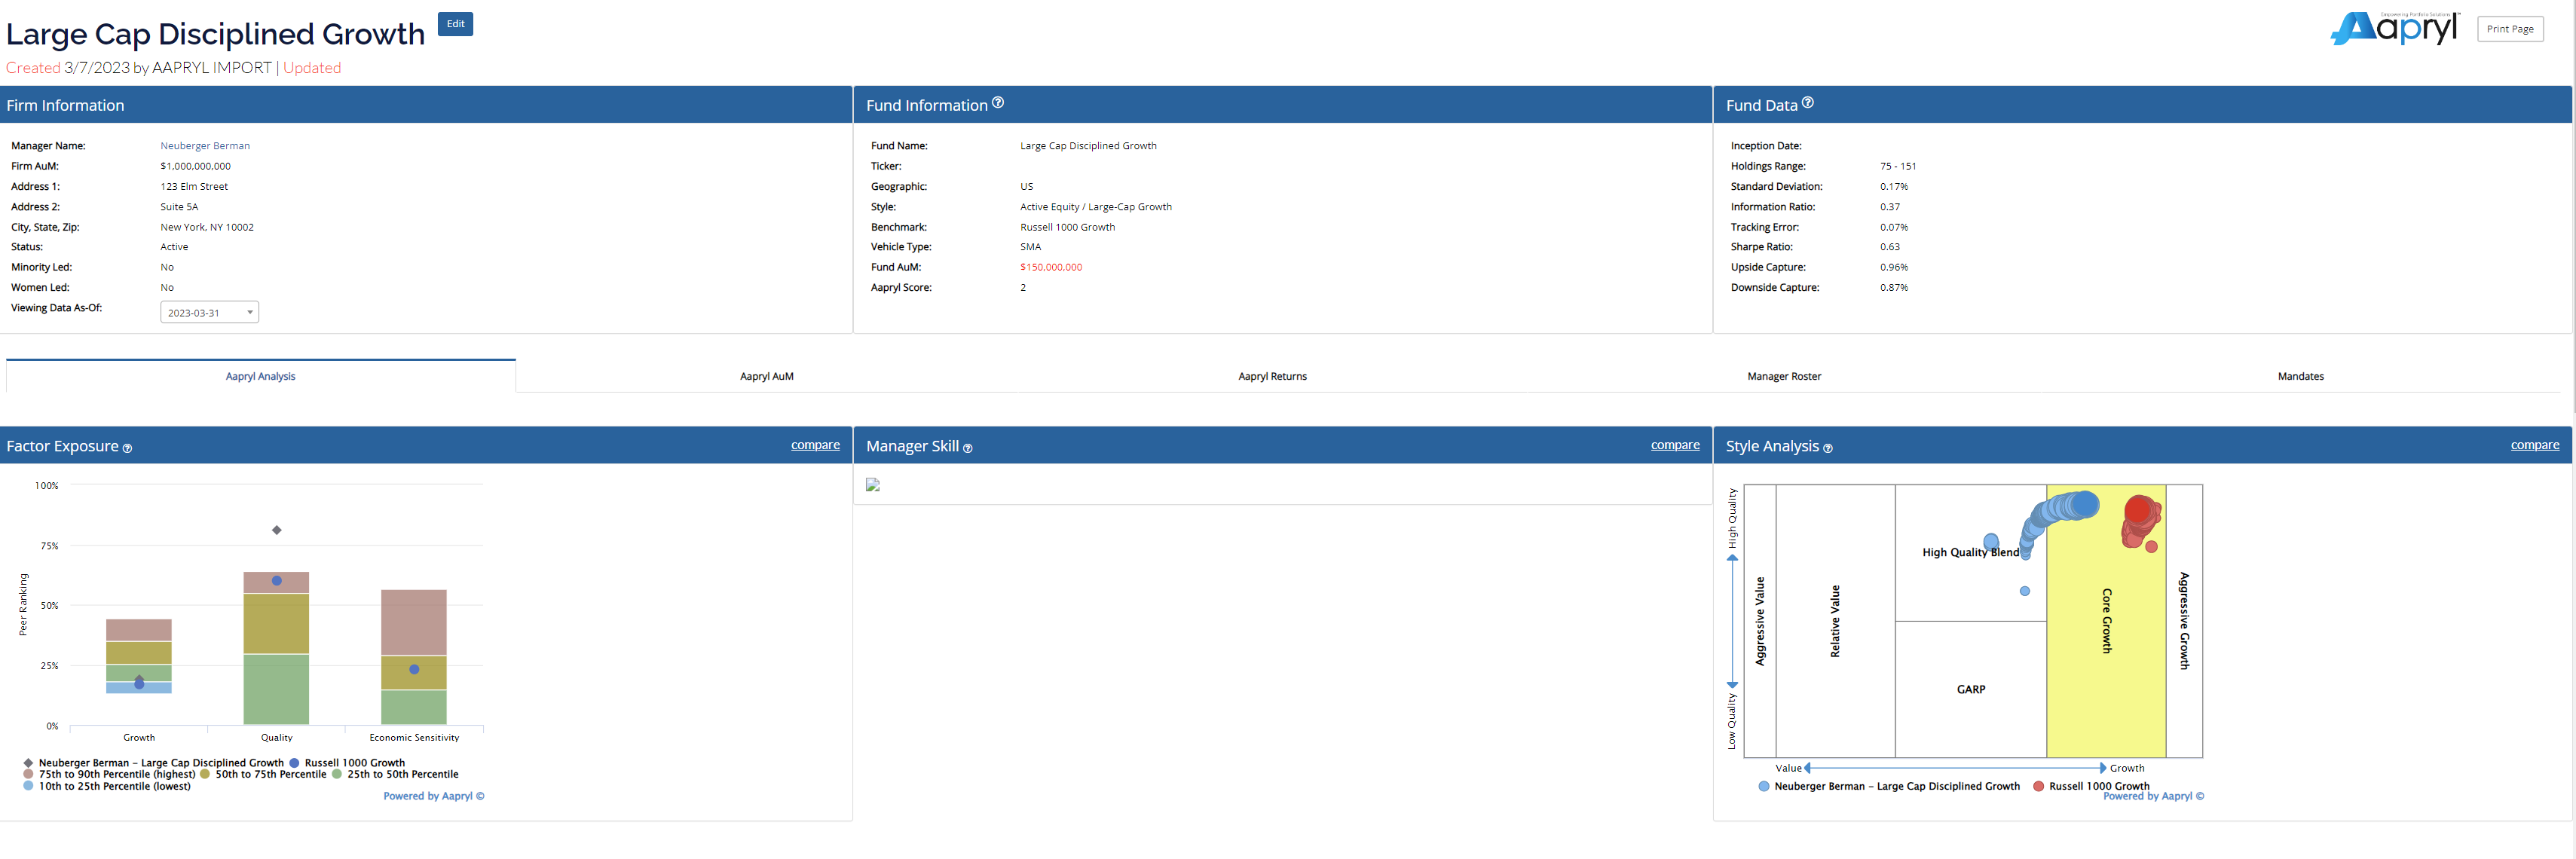2576x859 pixels.
Task: Click the Information Ratio value 0.37
Action: pyautogui.click(x=1890, y=207)
